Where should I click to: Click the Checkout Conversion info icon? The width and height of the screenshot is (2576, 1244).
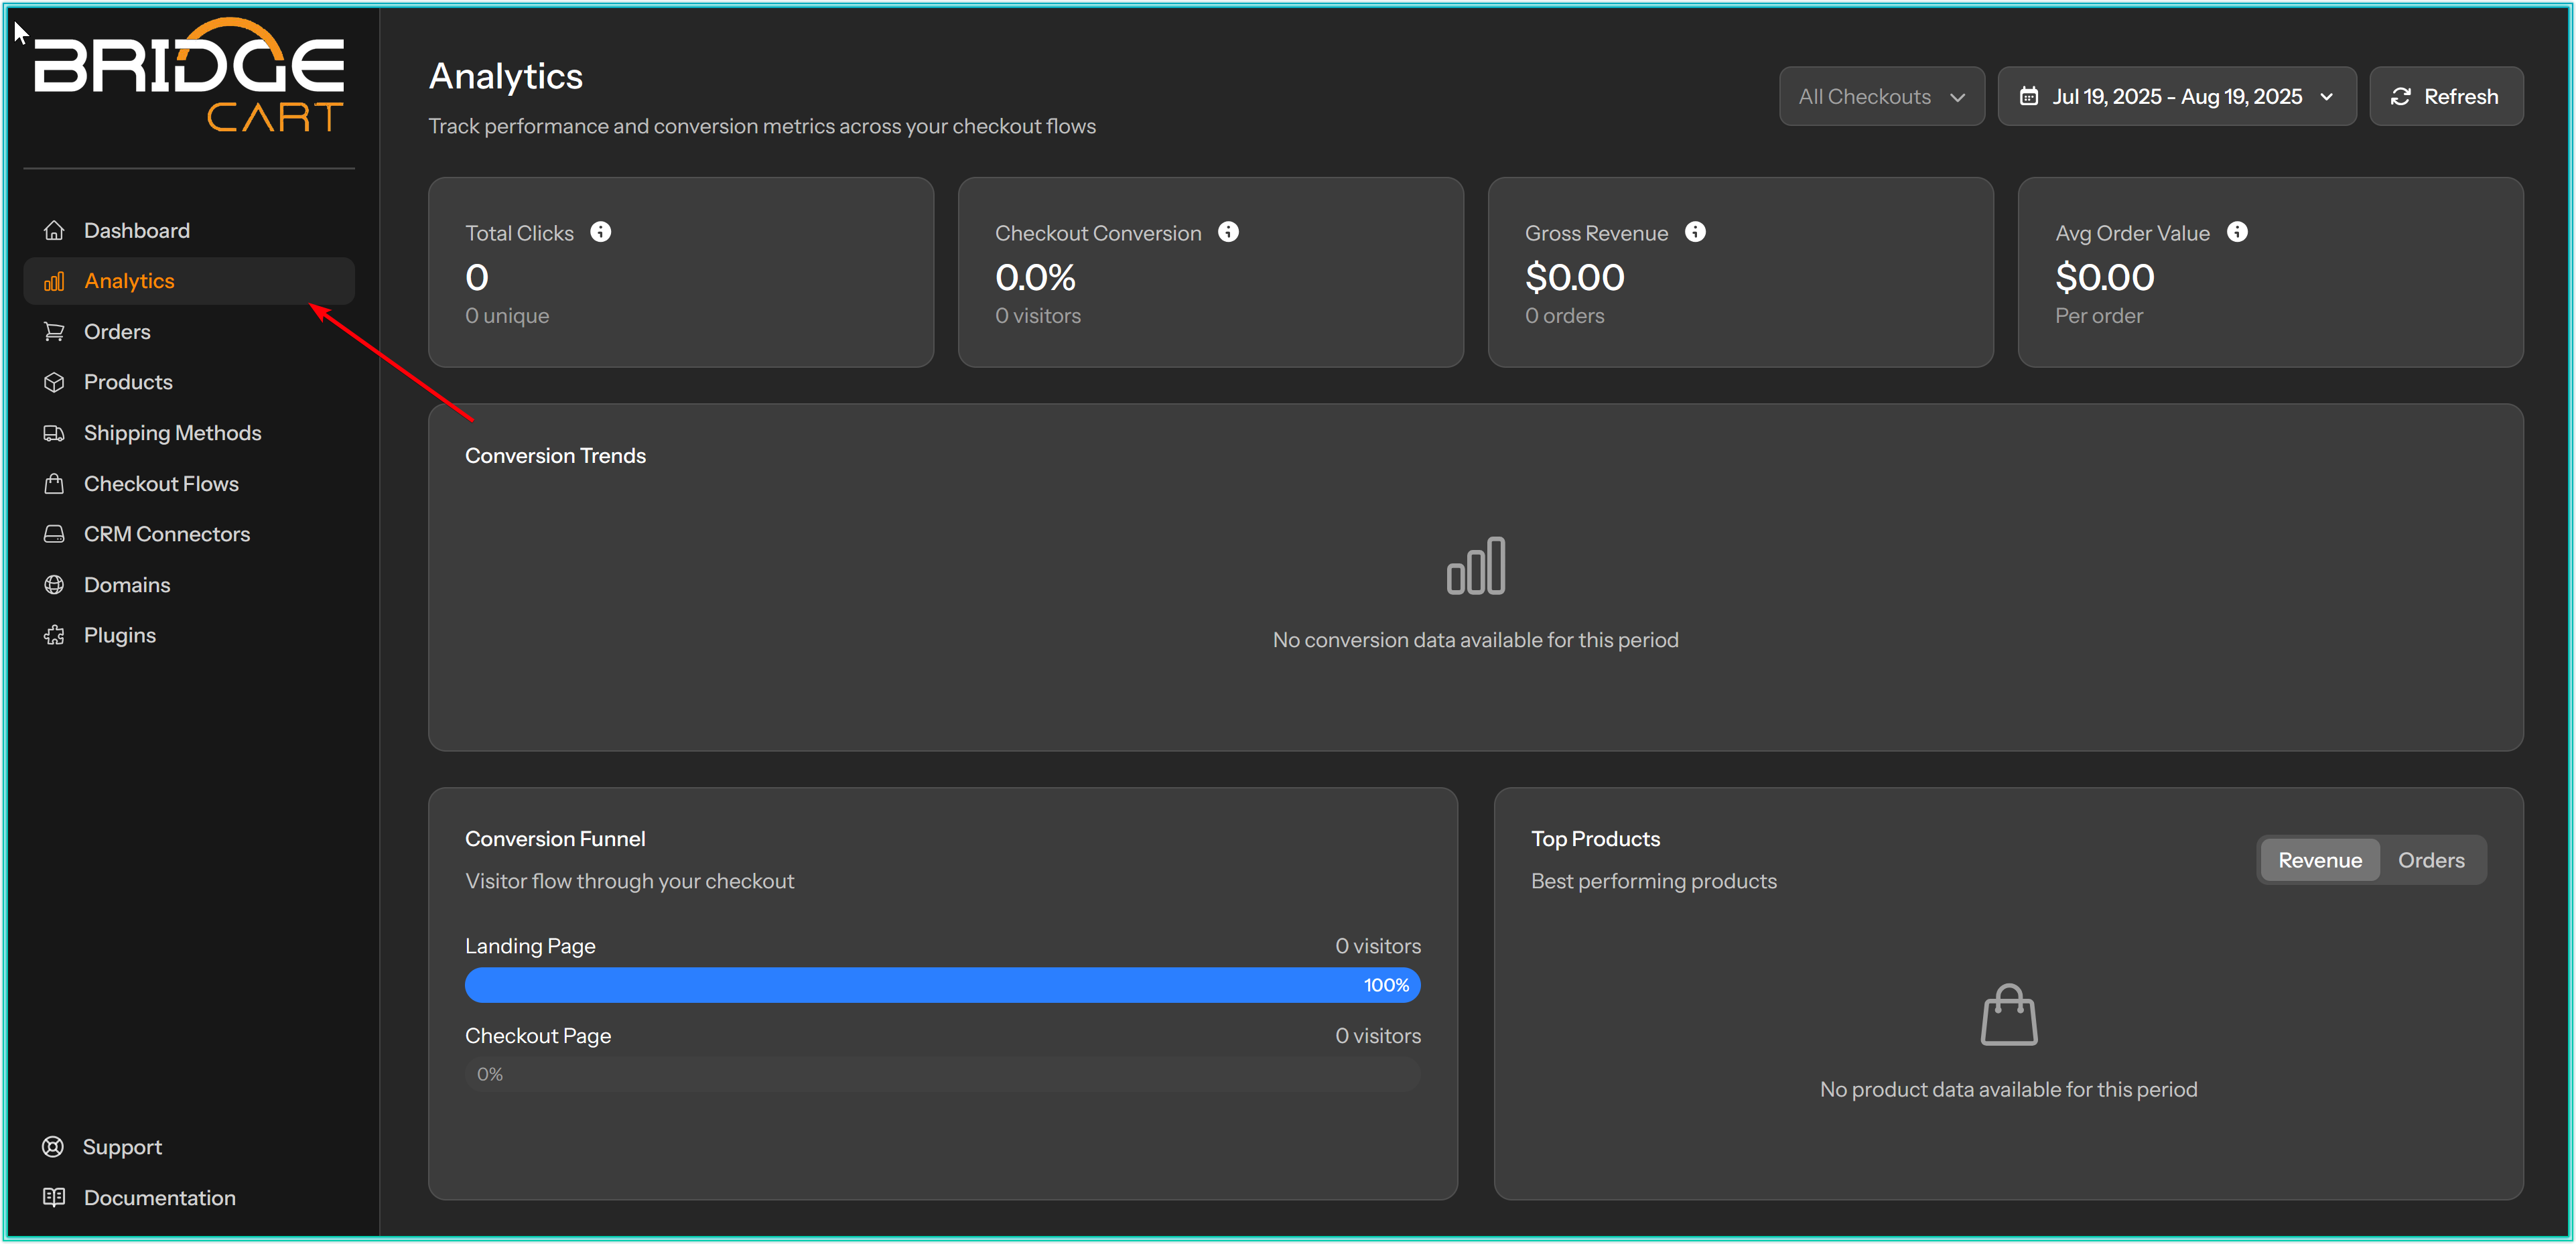click(x=1228, y=232)
